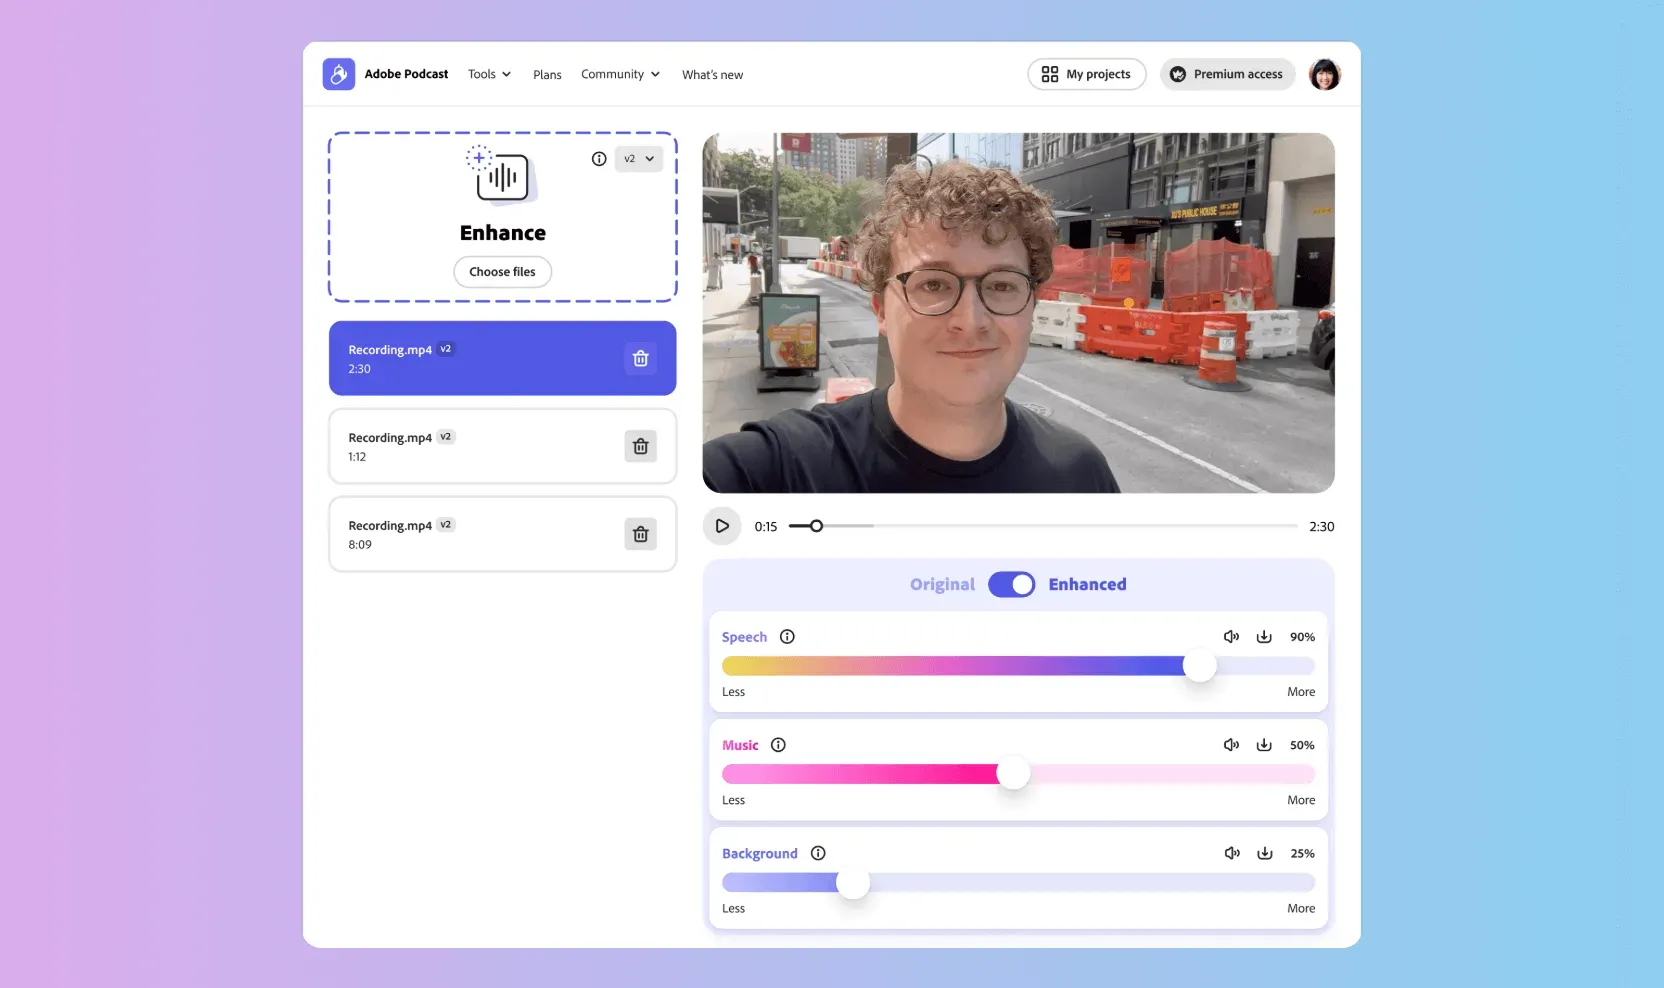Open info icon next to Speech label
The width and height of the screenshot is (1664, 988).
coord(787,637)
